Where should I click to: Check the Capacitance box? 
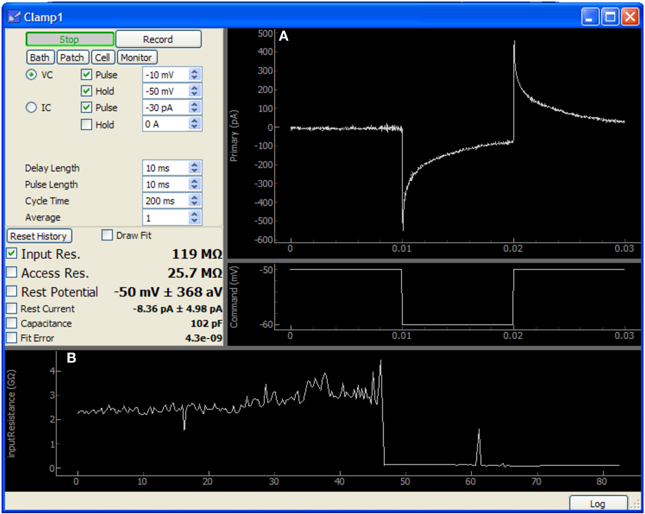[x=12, y=323]
